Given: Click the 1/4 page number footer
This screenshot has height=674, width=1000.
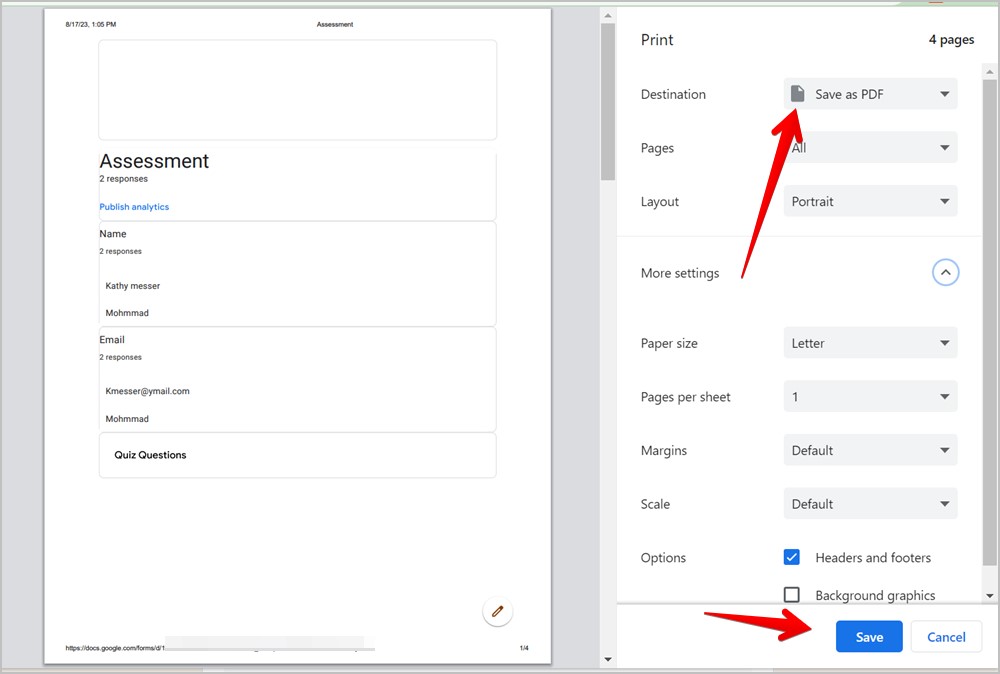Looking at the screenshot, I should click(524, 648).
